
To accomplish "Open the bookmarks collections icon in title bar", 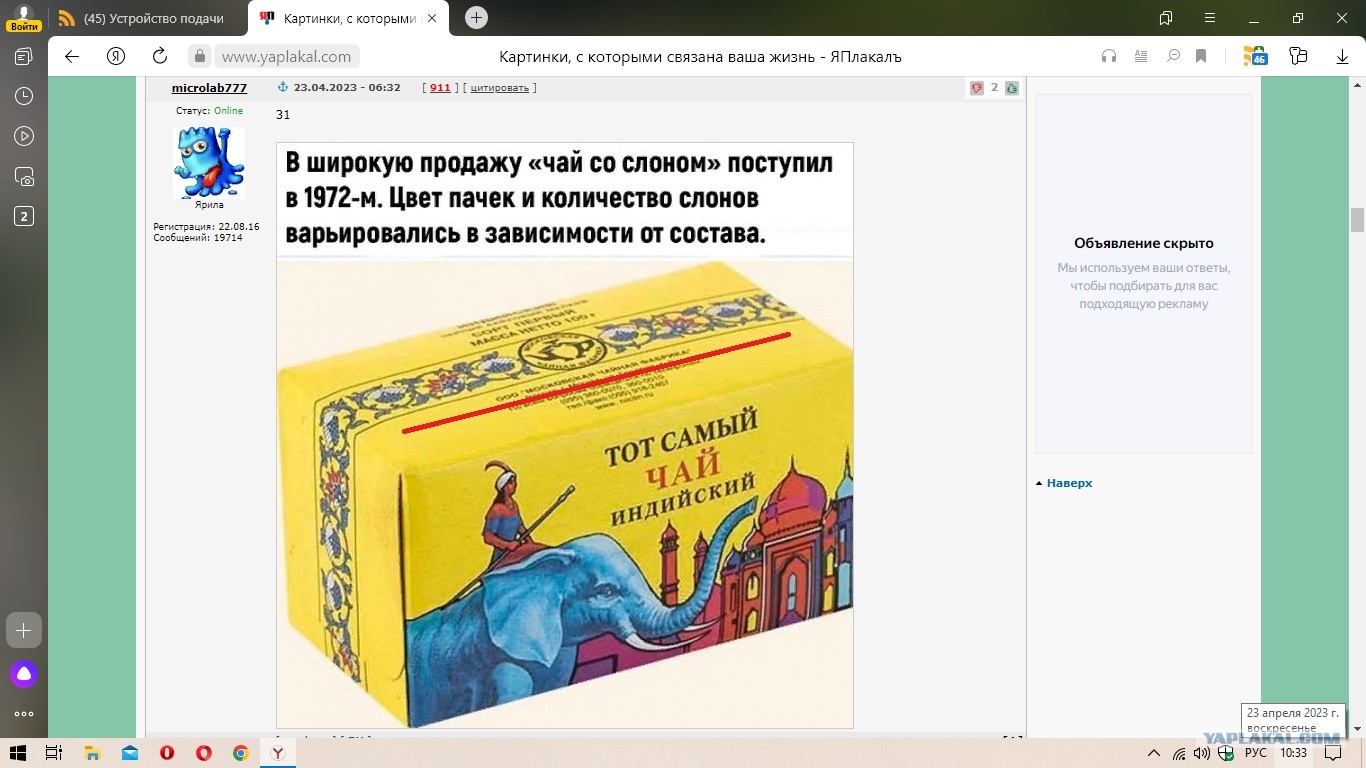I will pos(1166,18).
